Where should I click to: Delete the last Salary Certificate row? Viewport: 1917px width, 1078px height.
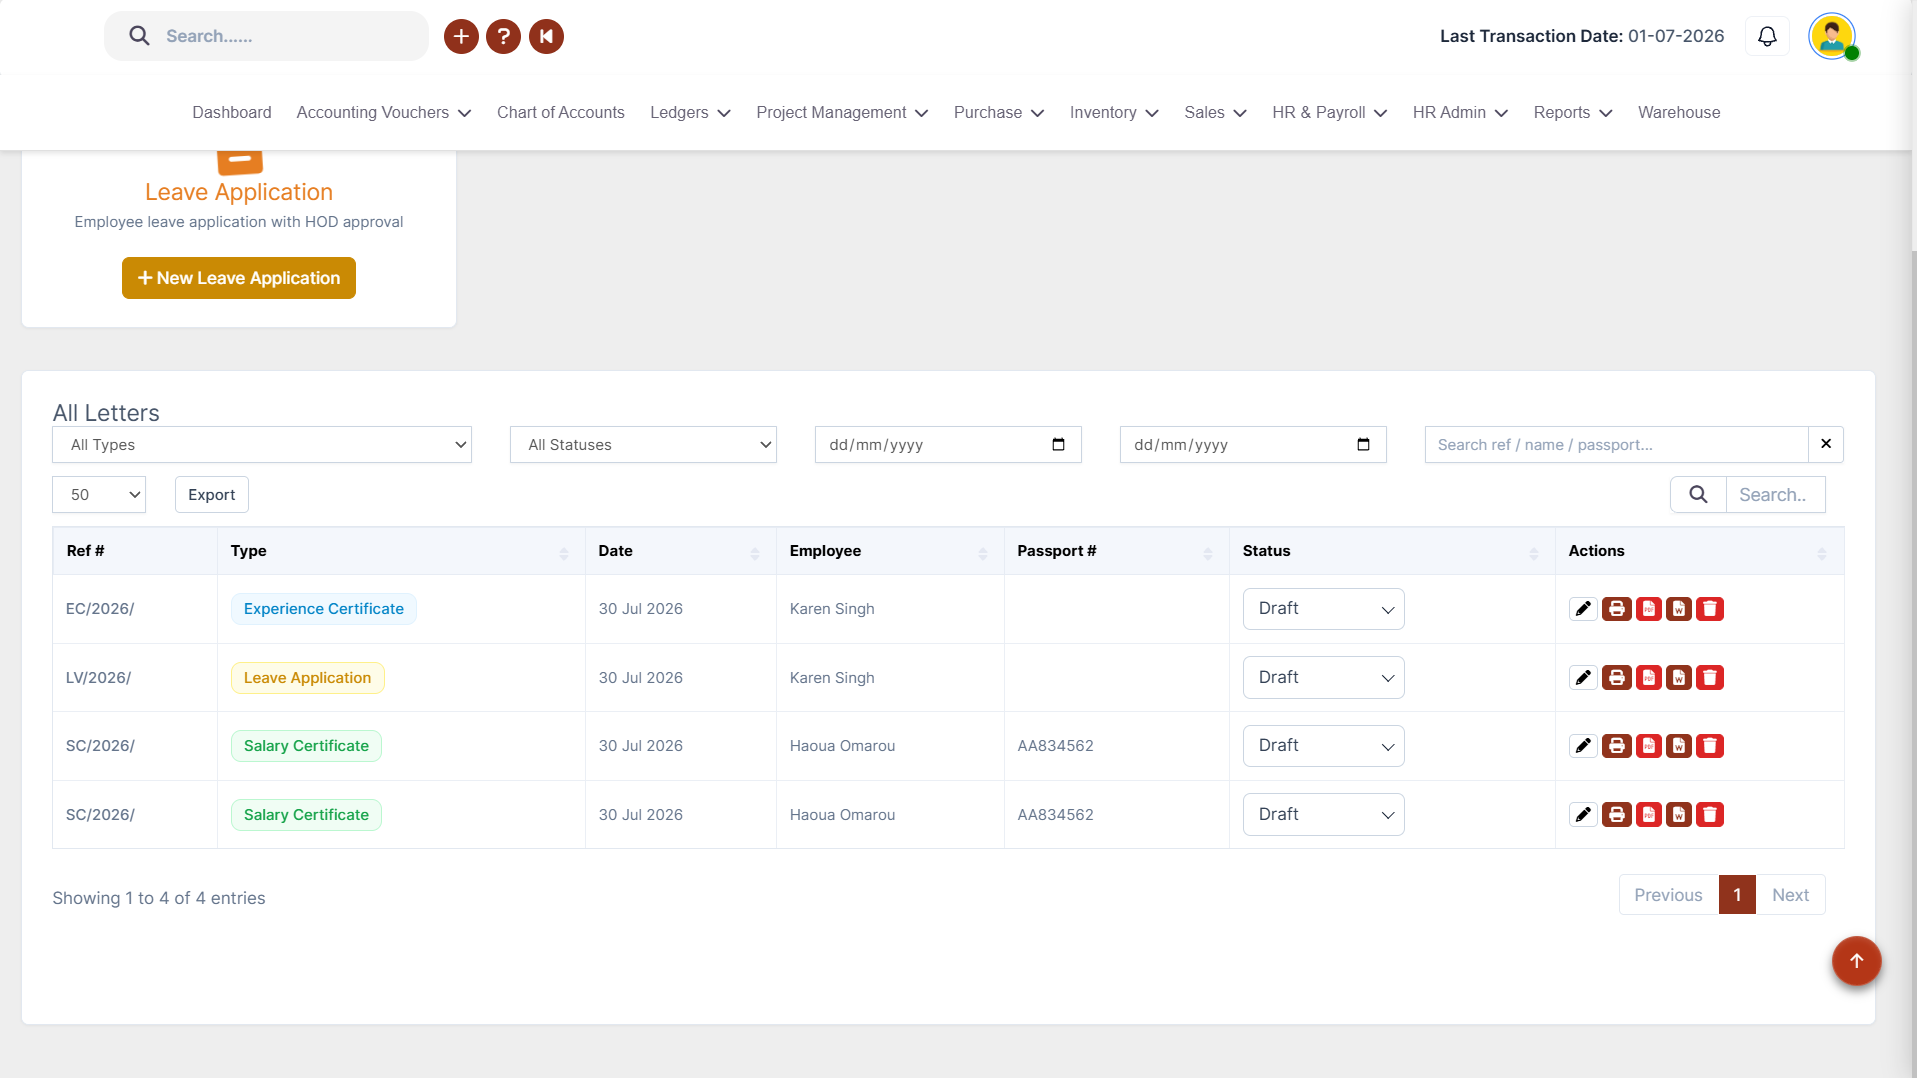coord(1710,815)
